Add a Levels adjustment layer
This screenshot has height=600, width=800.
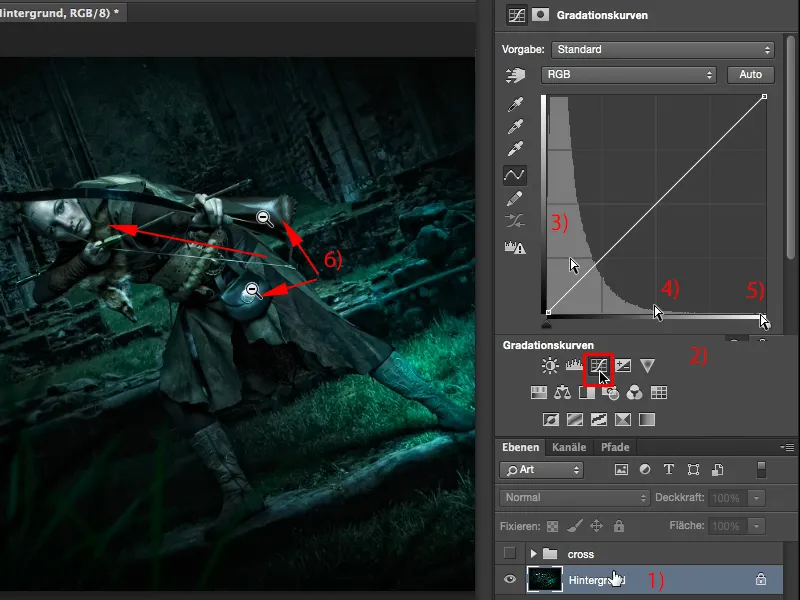tap(574, 365)
